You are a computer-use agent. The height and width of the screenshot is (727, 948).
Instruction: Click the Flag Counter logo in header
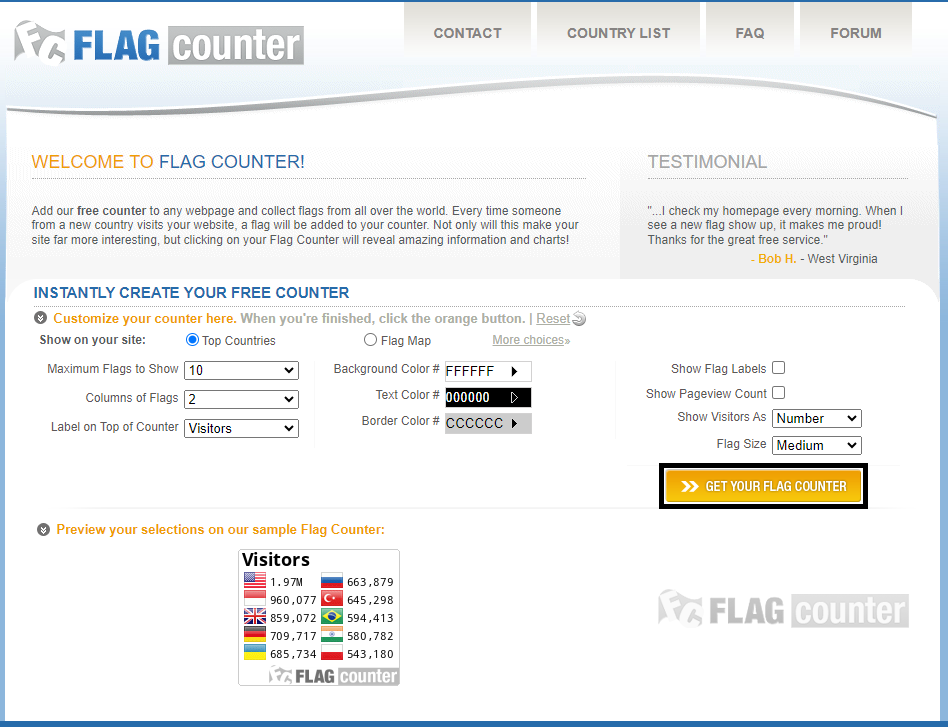(159, 44)
